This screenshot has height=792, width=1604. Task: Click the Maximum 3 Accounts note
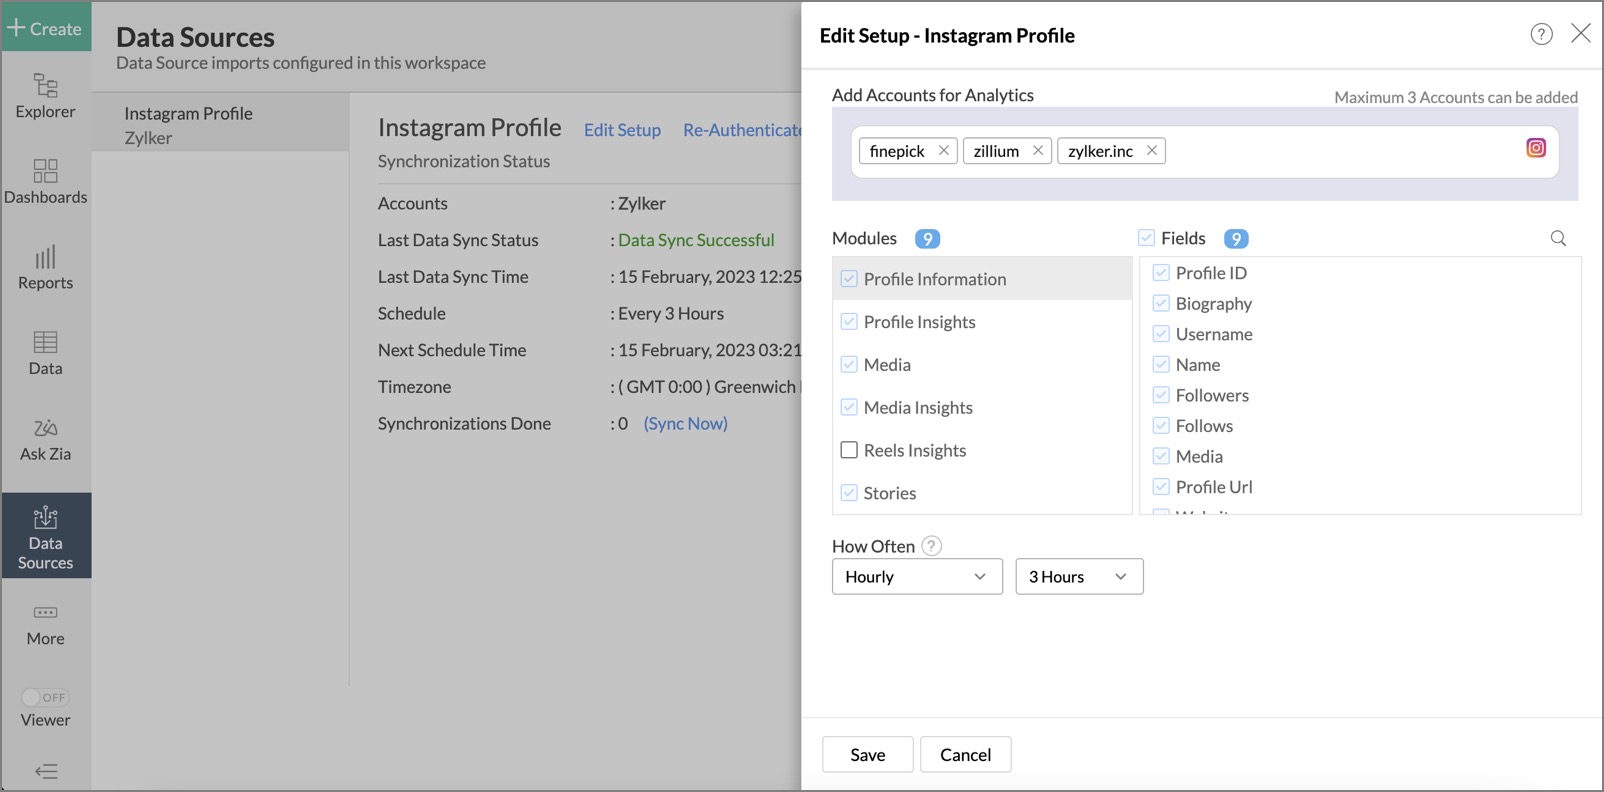coord(1456,97)
